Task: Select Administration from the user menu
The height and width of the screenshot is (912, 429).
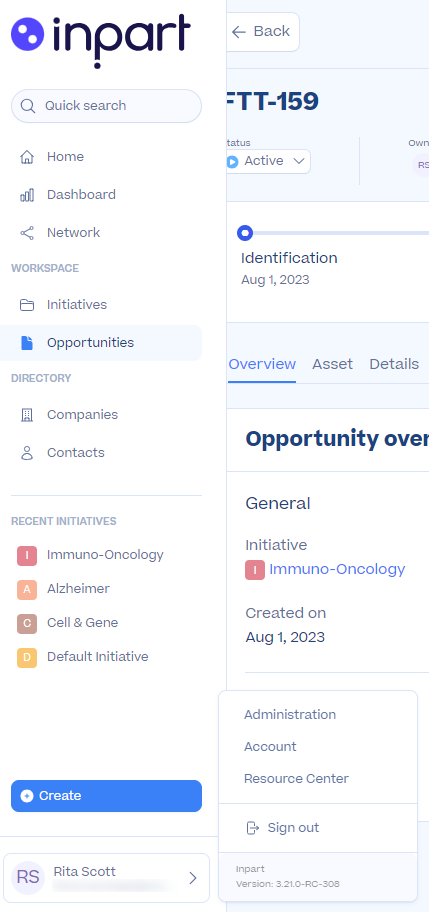Action: tap(290, 714)
